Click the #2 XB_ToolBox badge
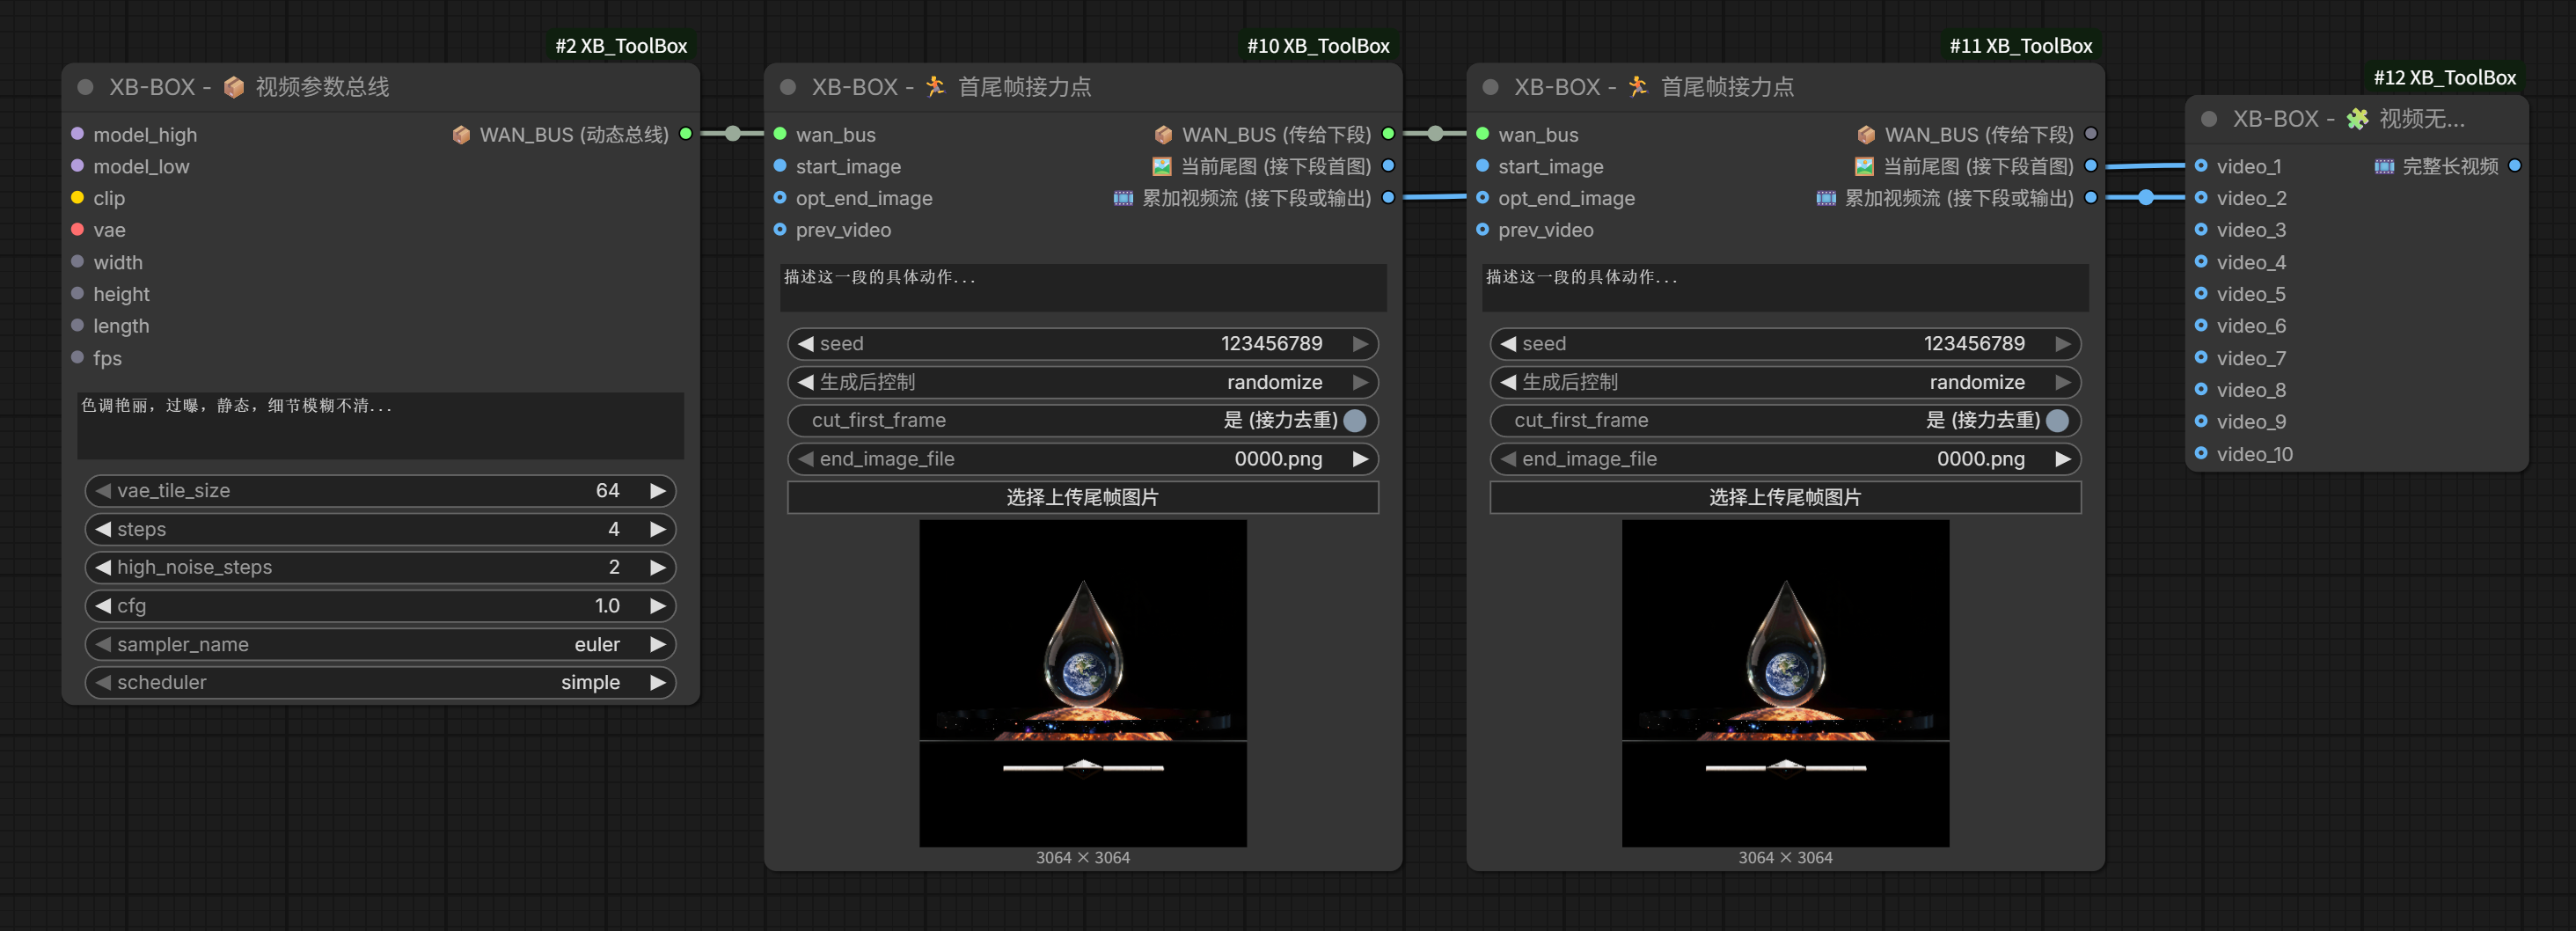Screen dimensions: 2576x931 point(621,46)
